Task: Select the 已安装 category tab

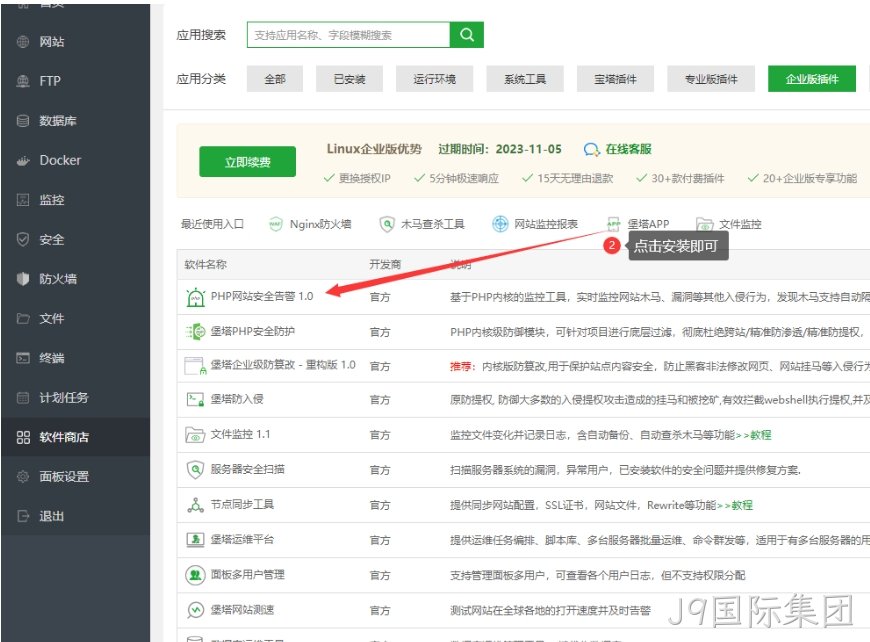Action: 350,79
